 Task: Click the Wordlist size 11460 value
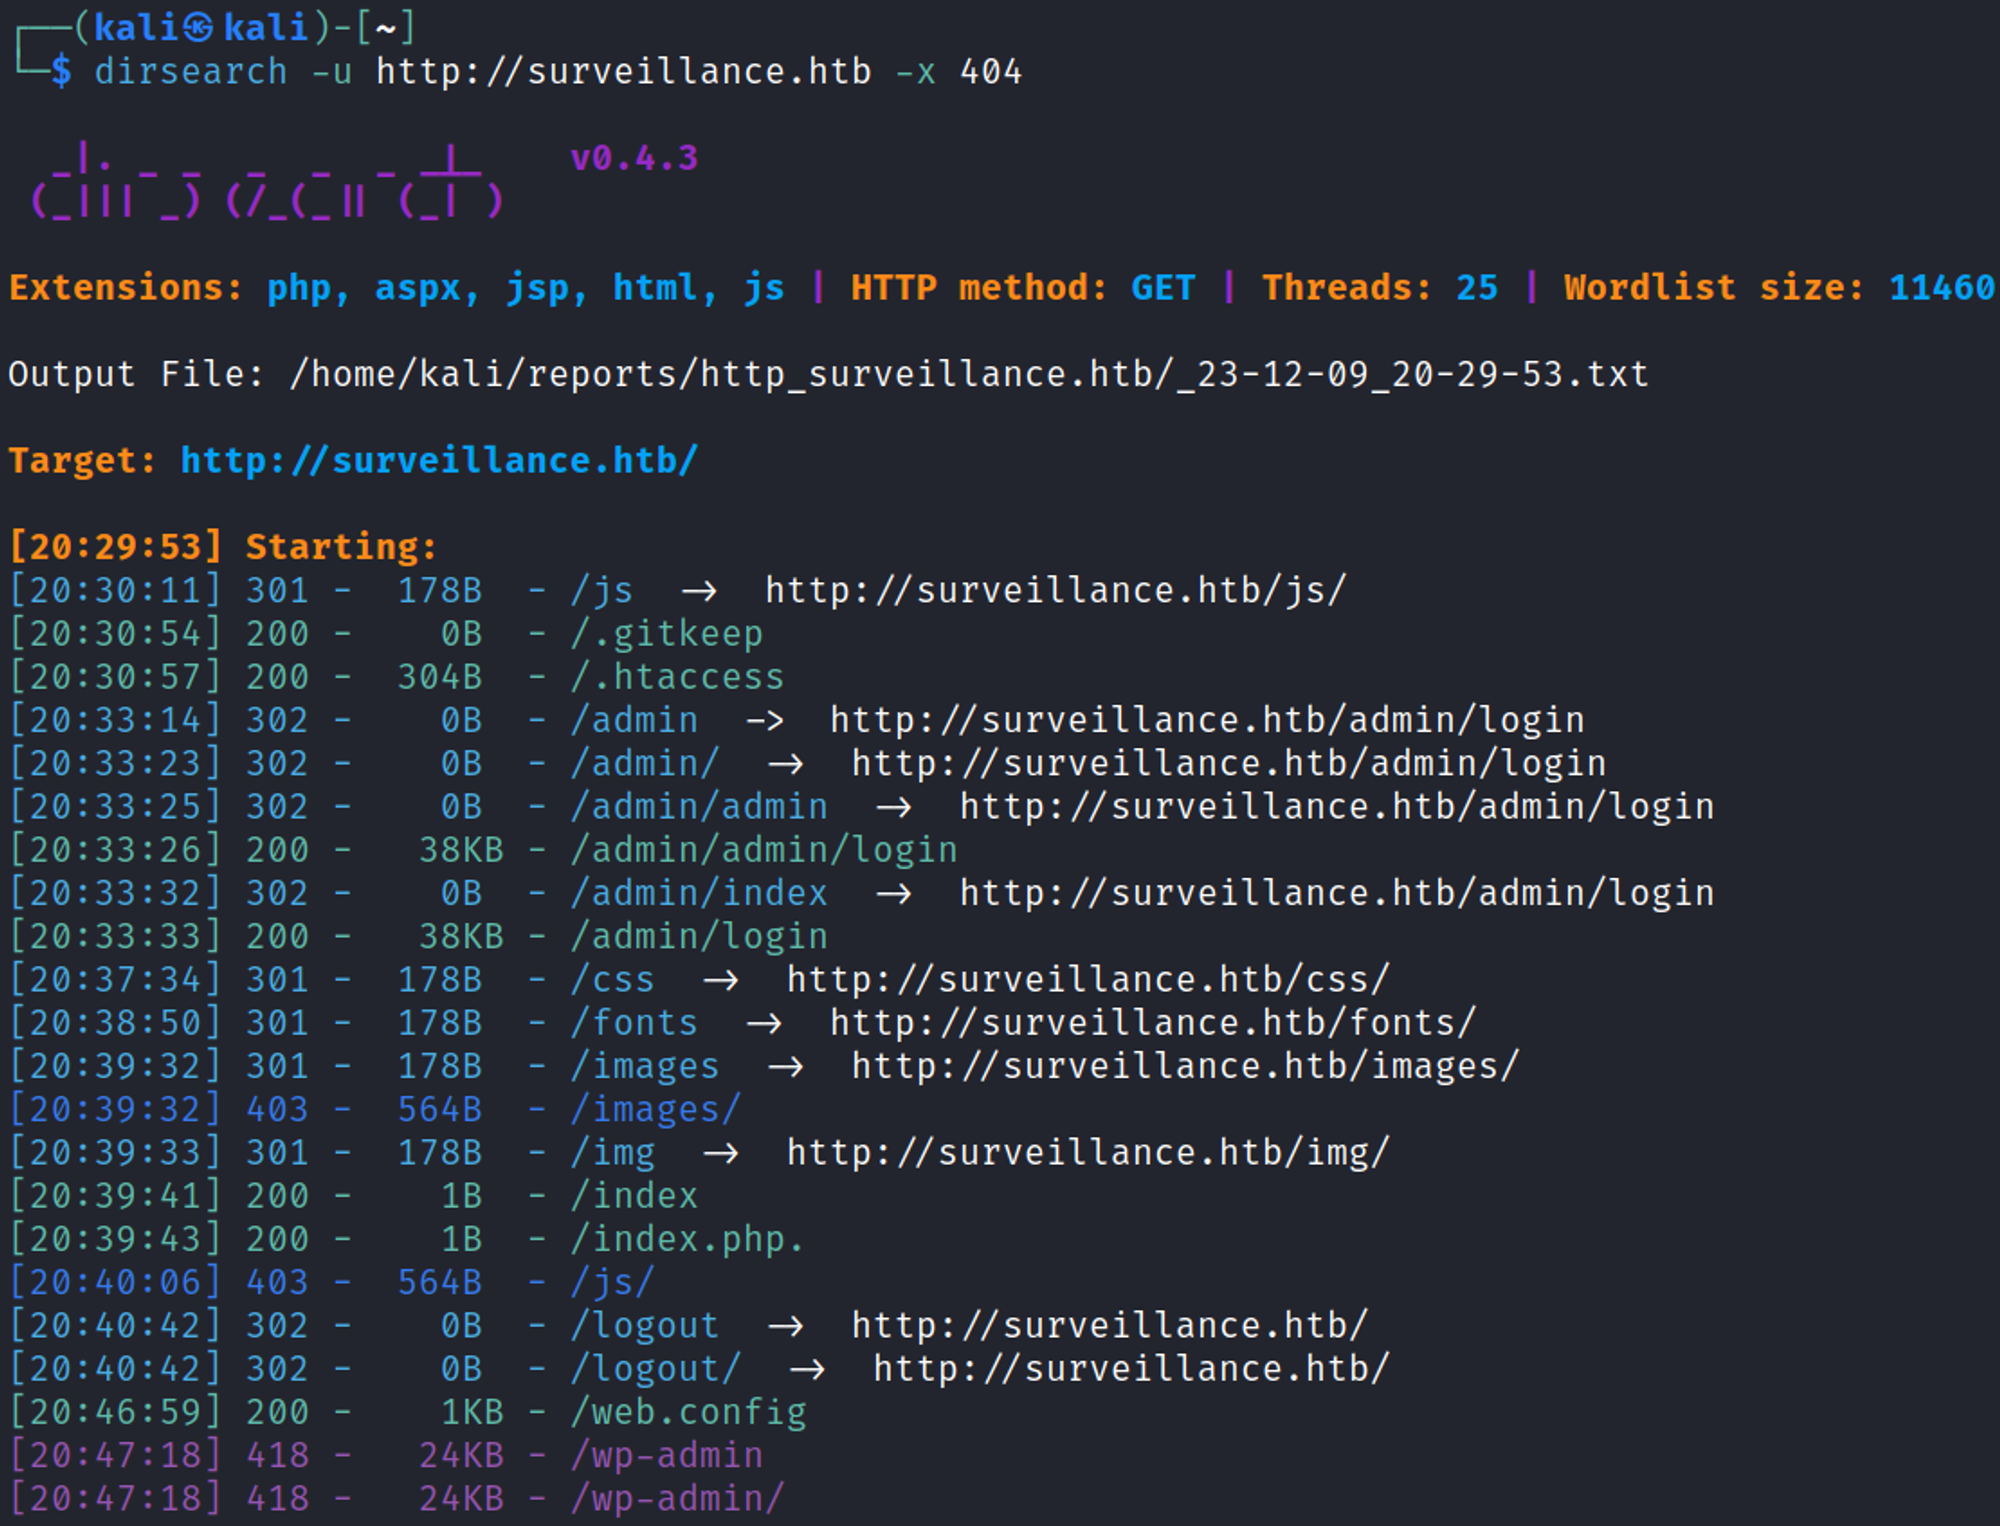(1941, 288)
